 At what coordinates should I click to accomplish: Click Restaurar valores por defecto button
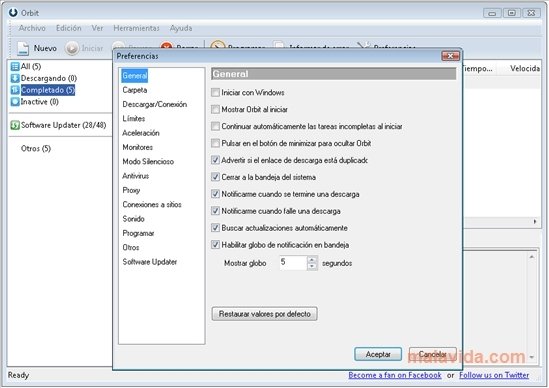coord(265,314)
